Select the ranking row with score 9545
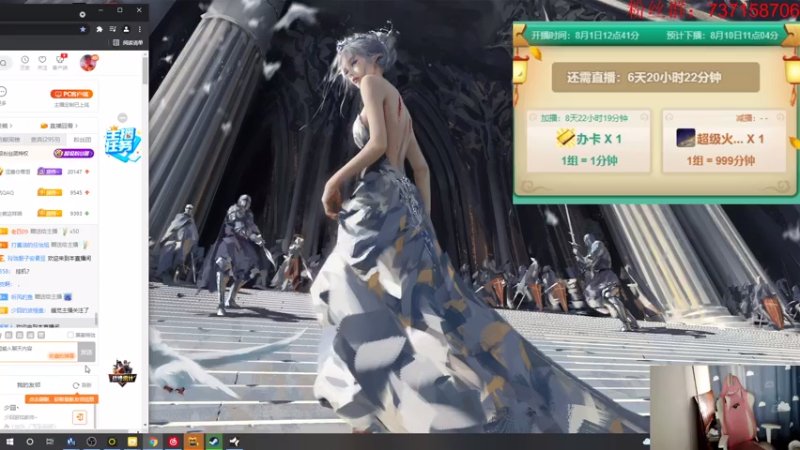The height and width of the screenshot is (450, 800). (47, 192)
